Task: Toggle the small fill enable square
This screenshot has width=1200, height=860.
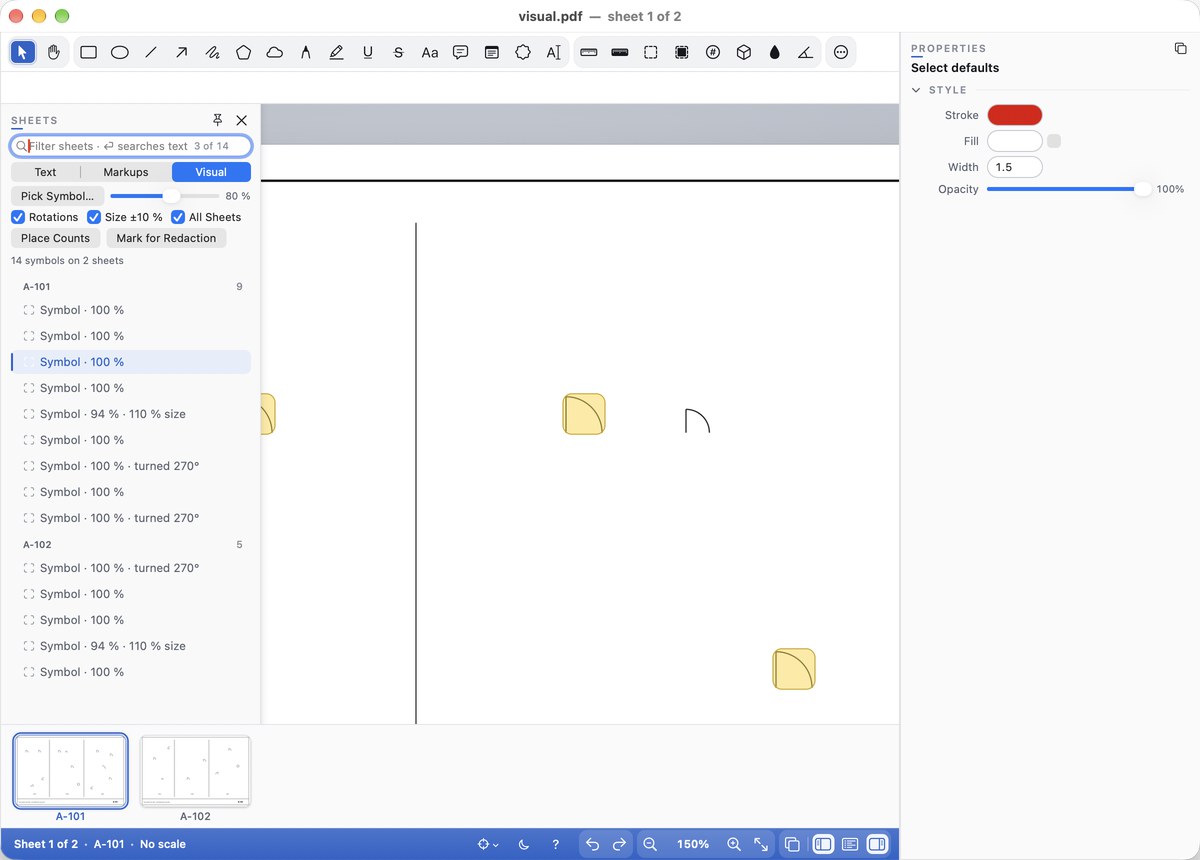Action: click(1054, 141)
